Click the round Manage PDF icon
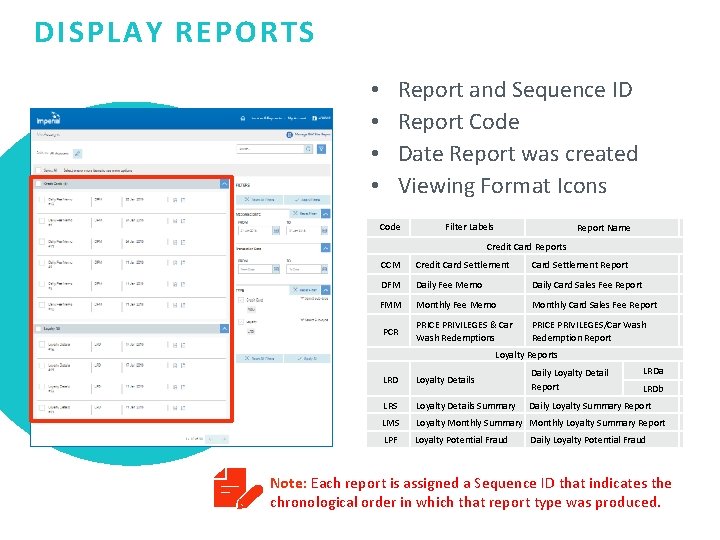This screenshot has height=540, width=720. tap(289, 135)
